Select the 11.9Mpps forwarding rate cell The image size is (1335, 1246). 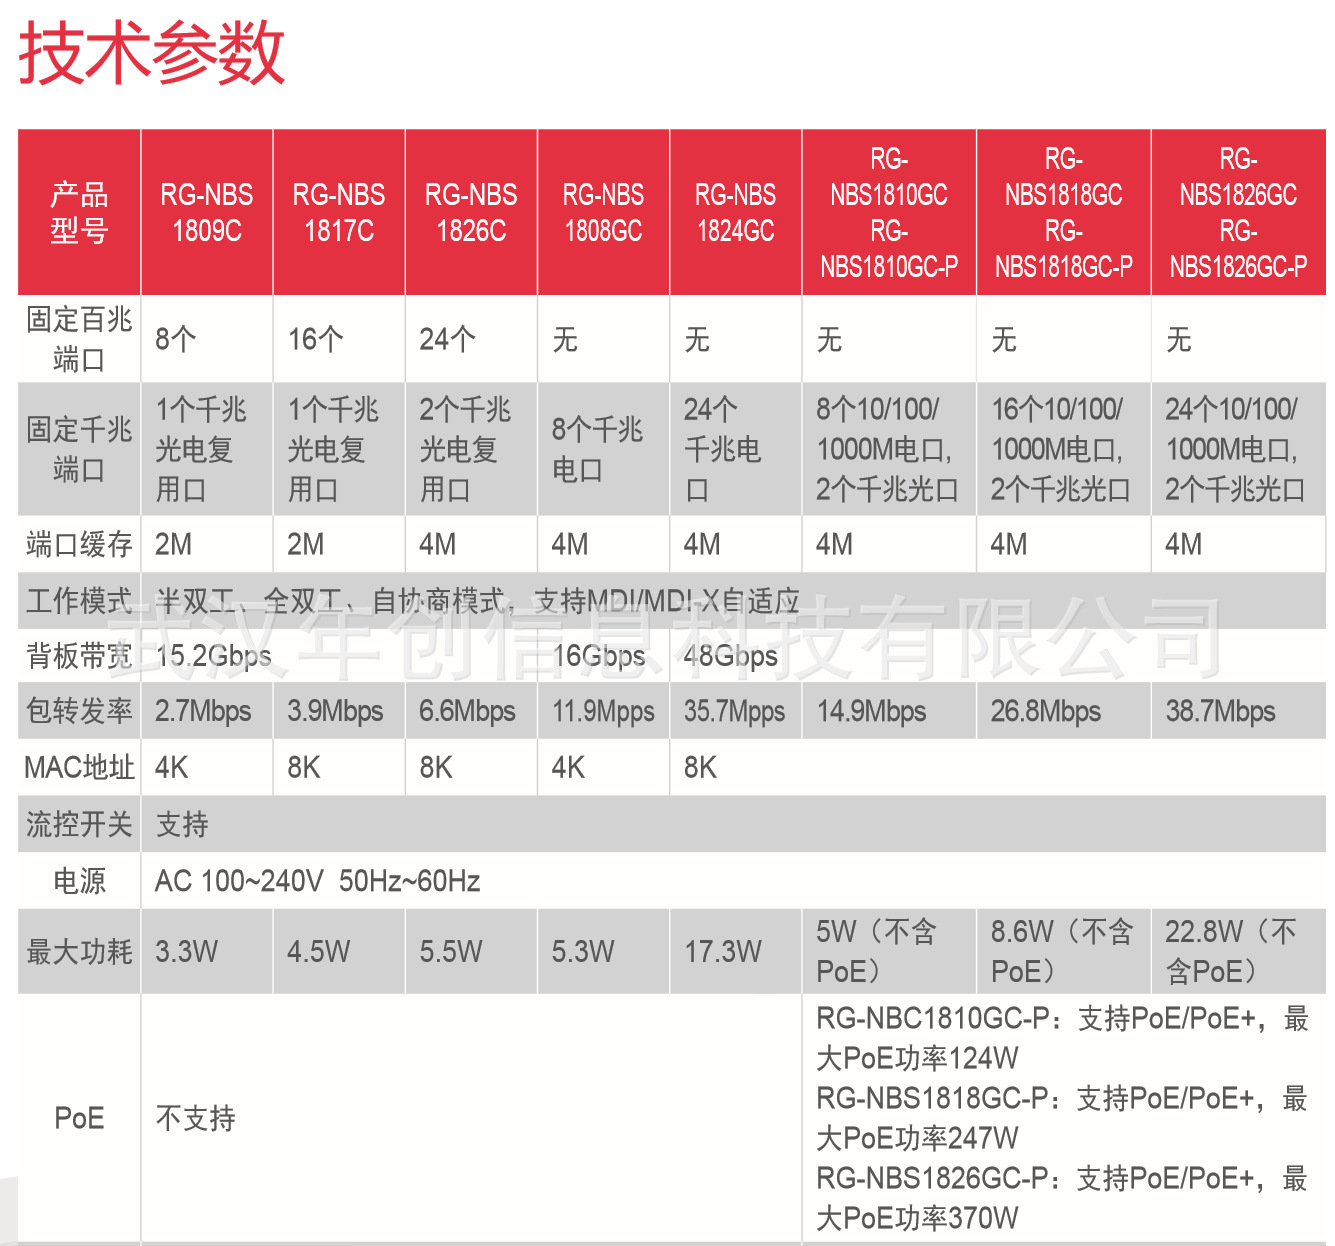[x=603, y=711]
